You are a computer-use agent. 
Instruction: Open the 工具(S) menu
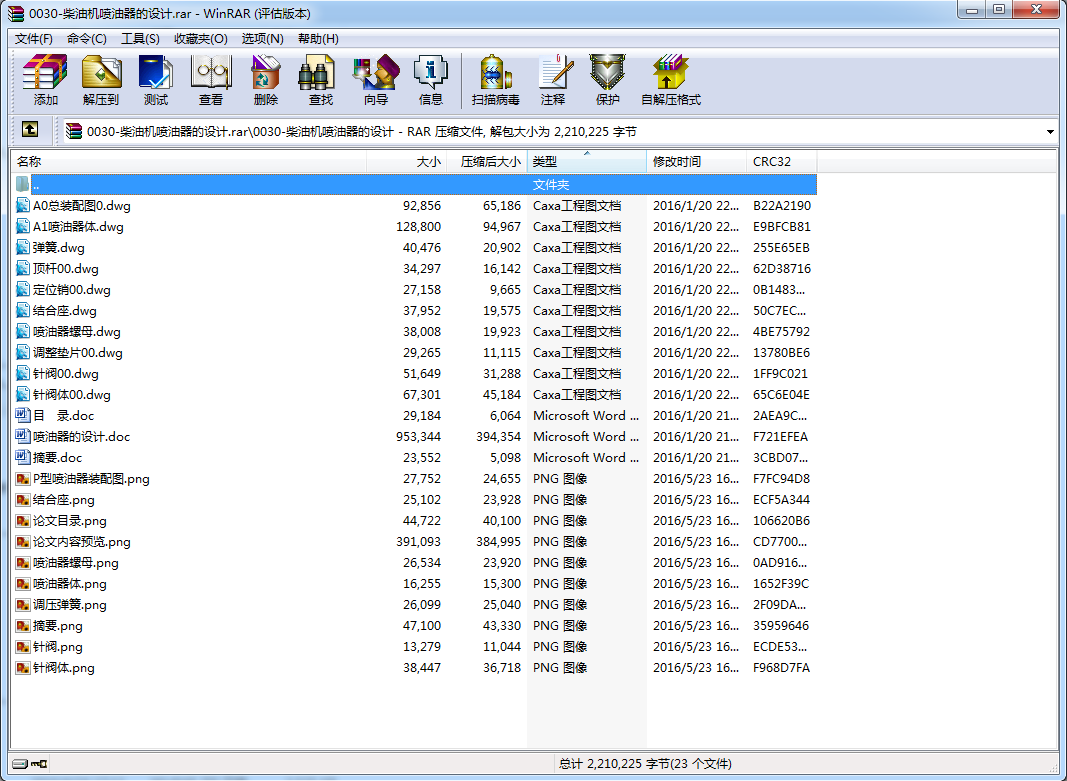coord(140,39)
